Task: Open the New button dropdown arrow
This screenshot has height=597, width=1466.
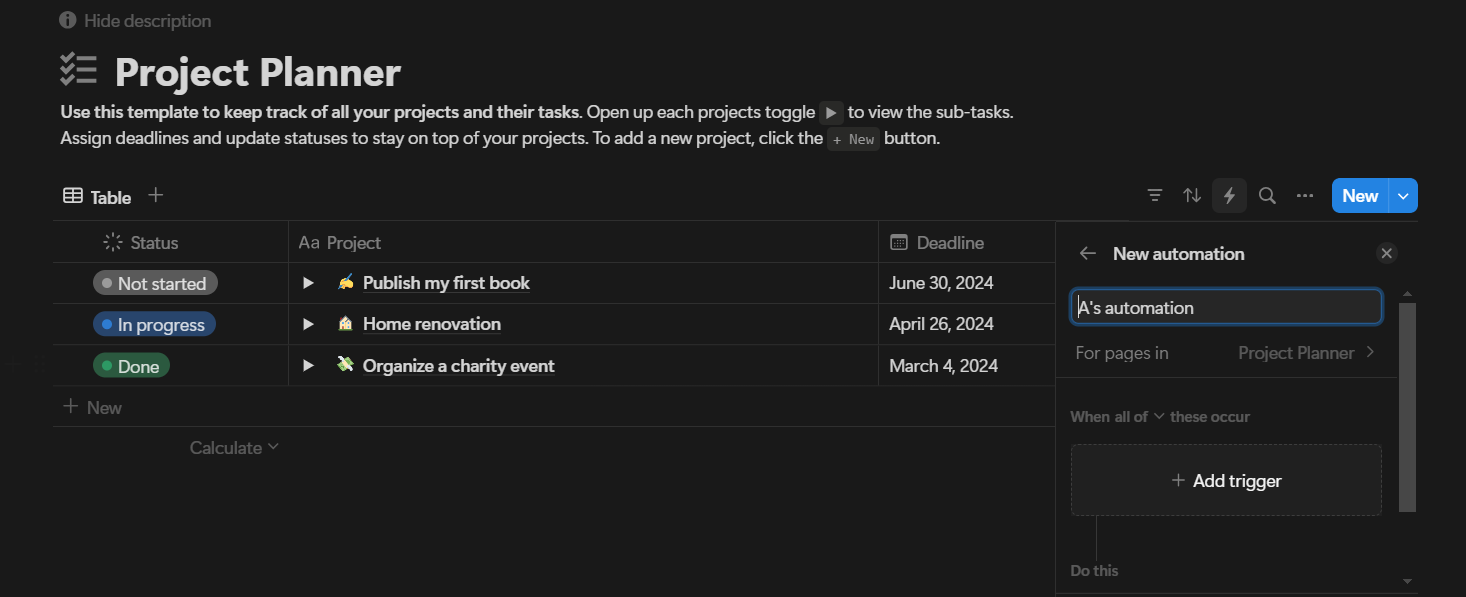Action: (1404, 196)
